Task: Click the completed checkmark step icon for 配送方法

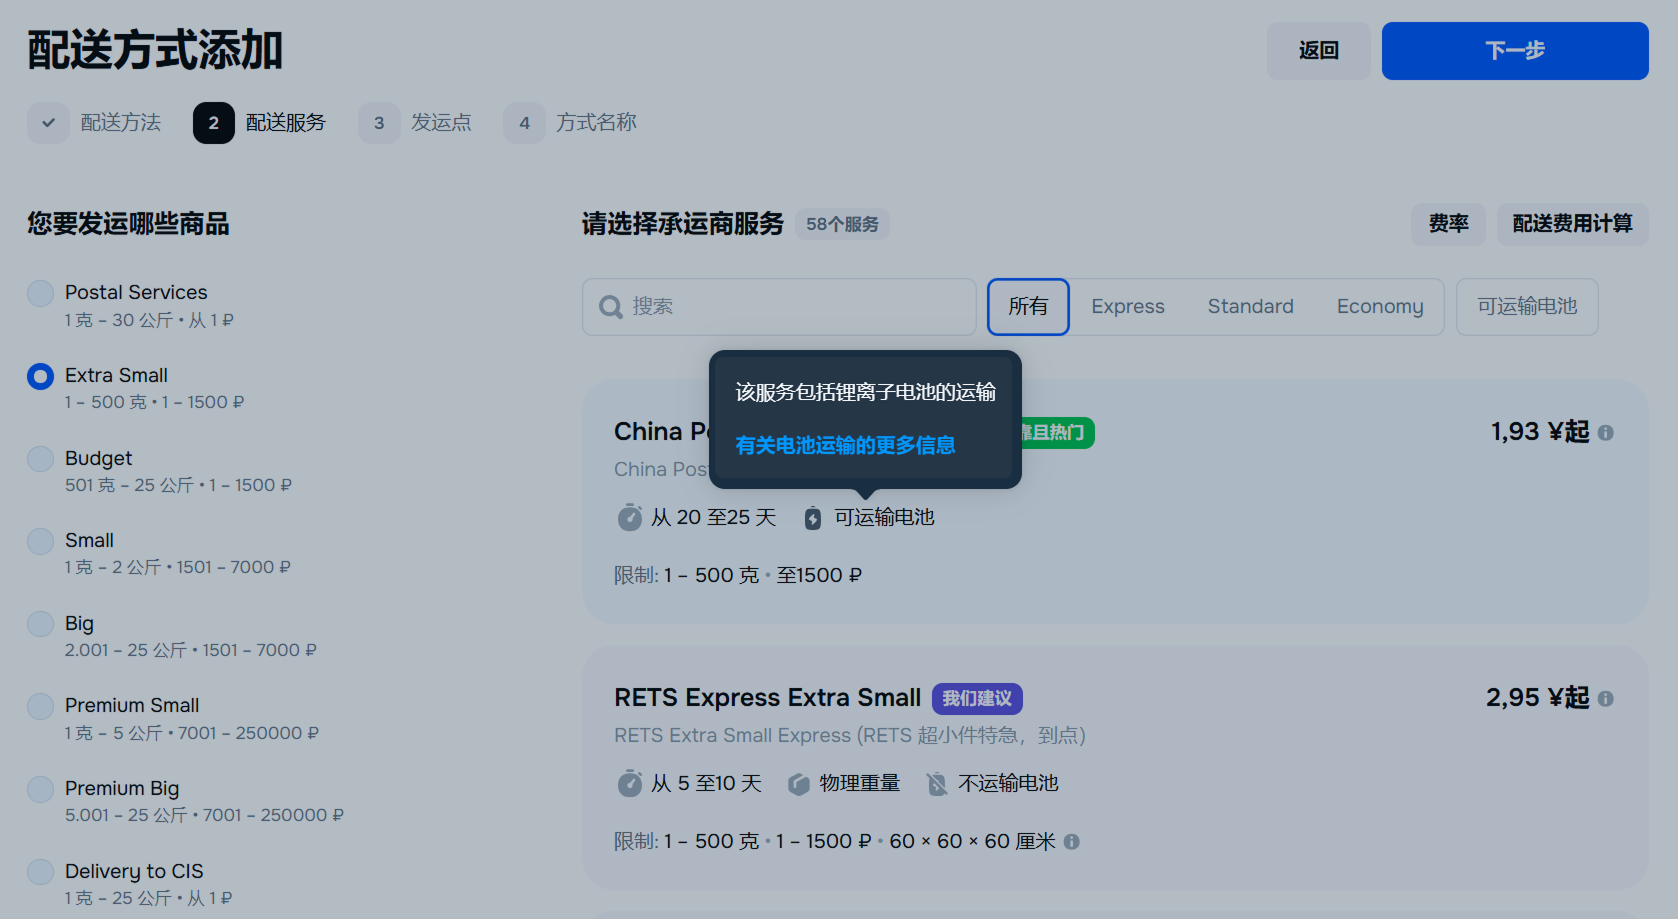Action: [48, 123]
